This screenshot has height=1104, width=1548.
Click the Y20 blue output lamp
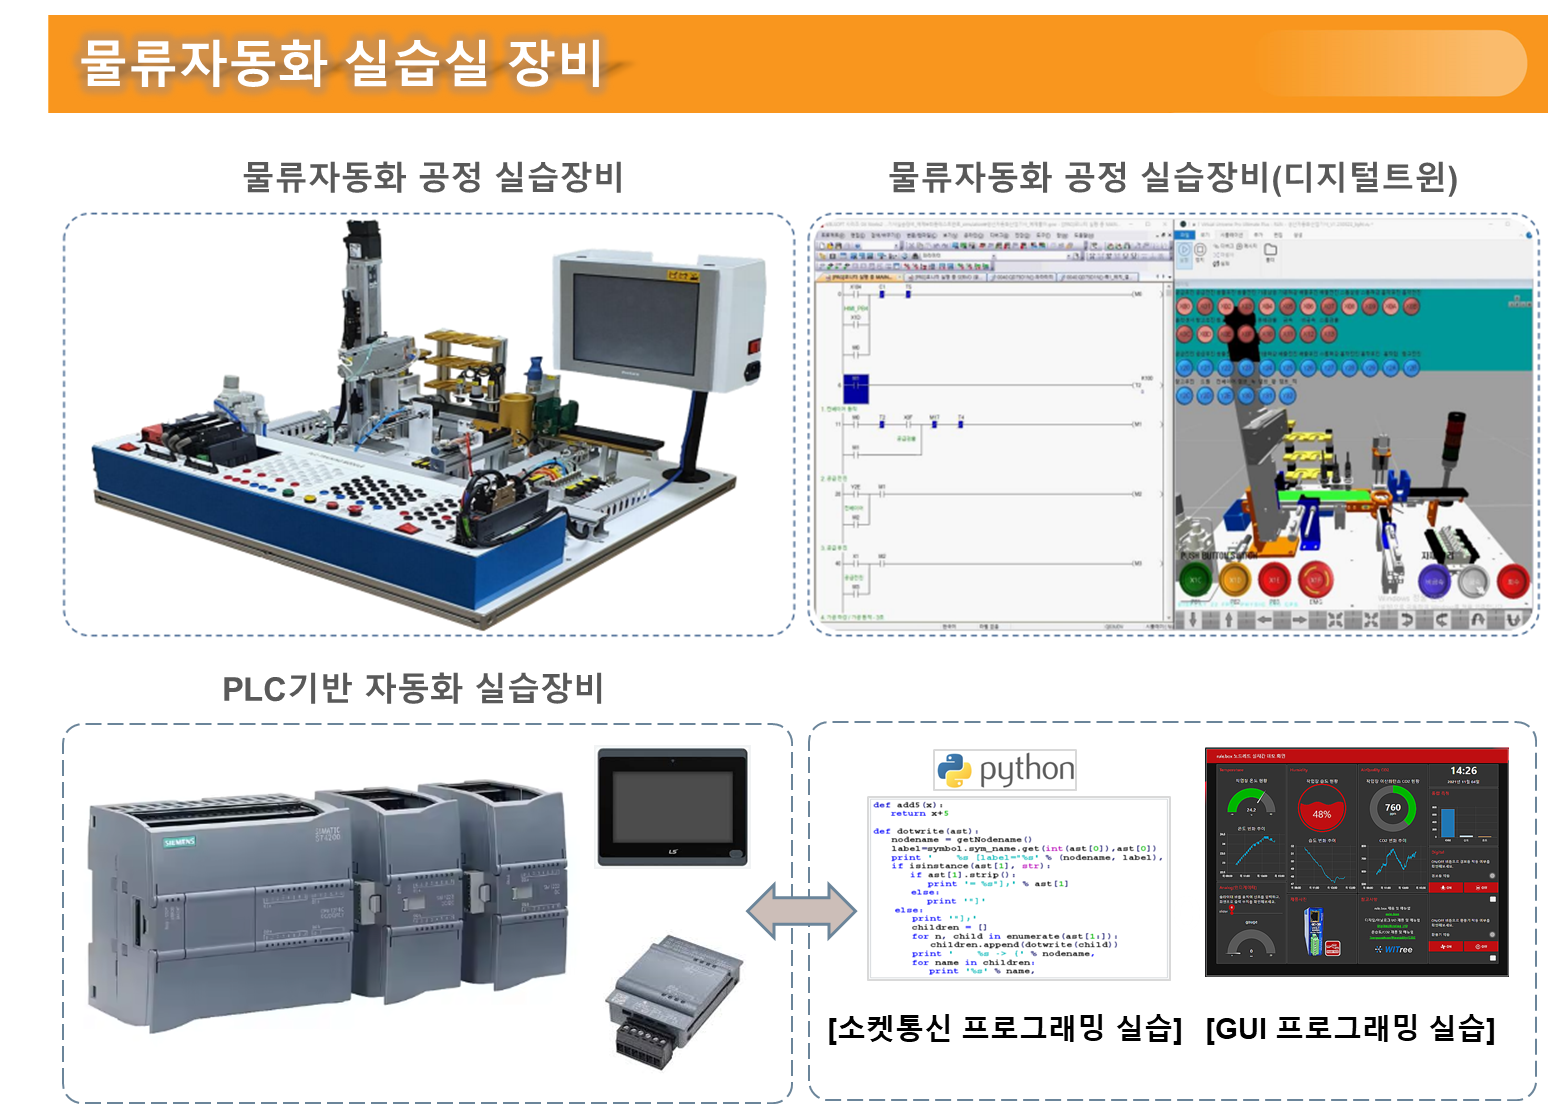(x=1184, y=368)
